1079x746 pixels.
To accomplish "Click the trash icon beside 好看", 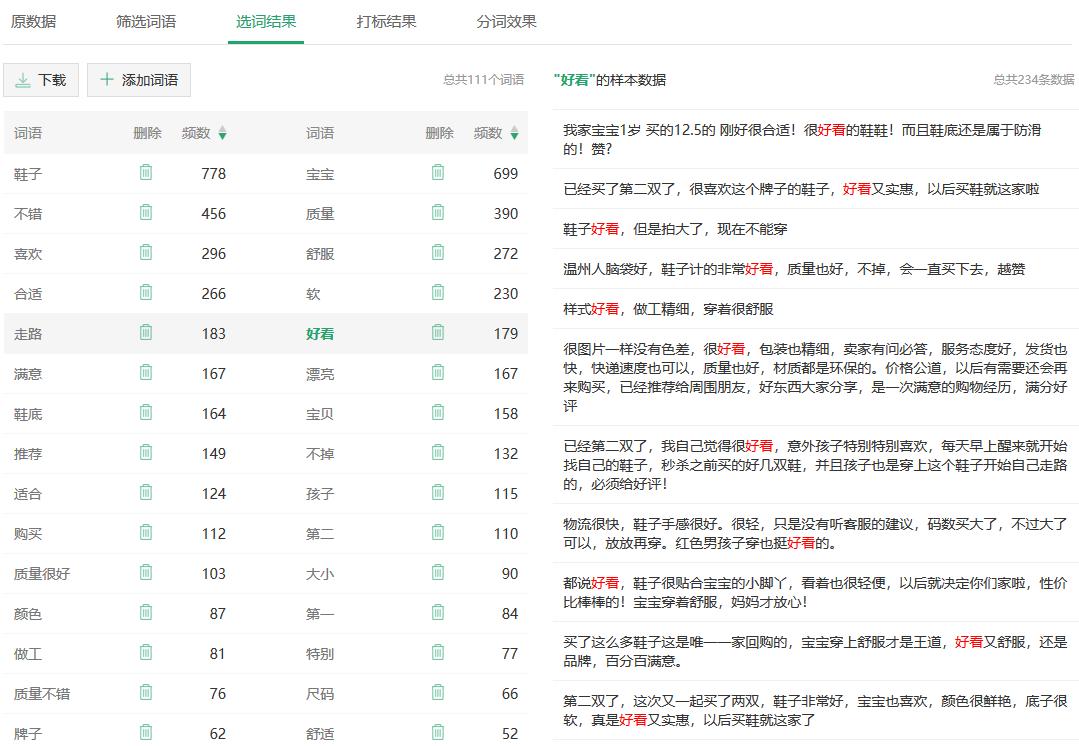I will click(437, 333).
